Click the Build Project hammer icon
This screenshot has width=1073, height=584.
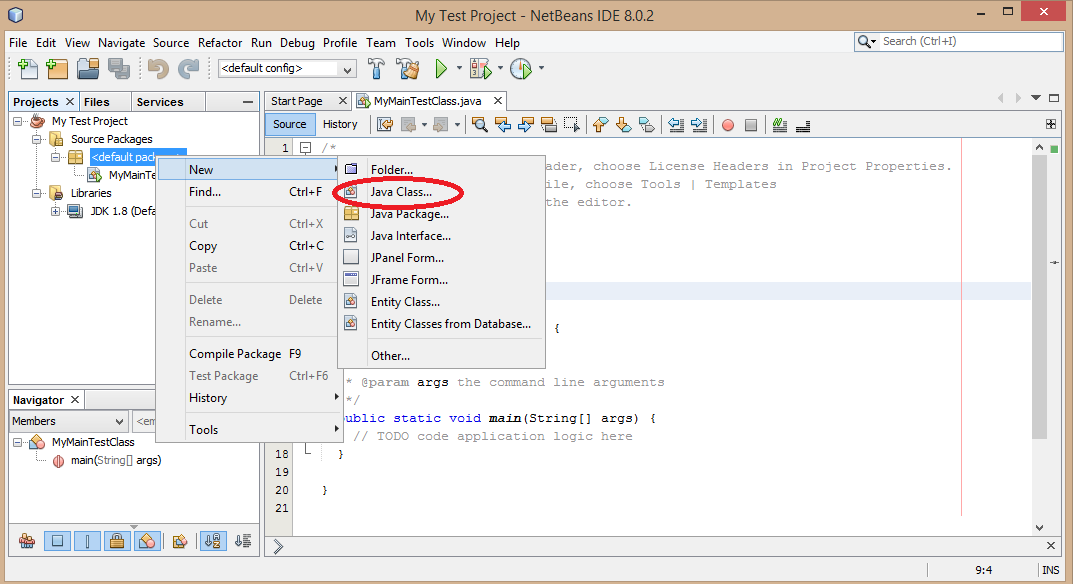(377, 69)
